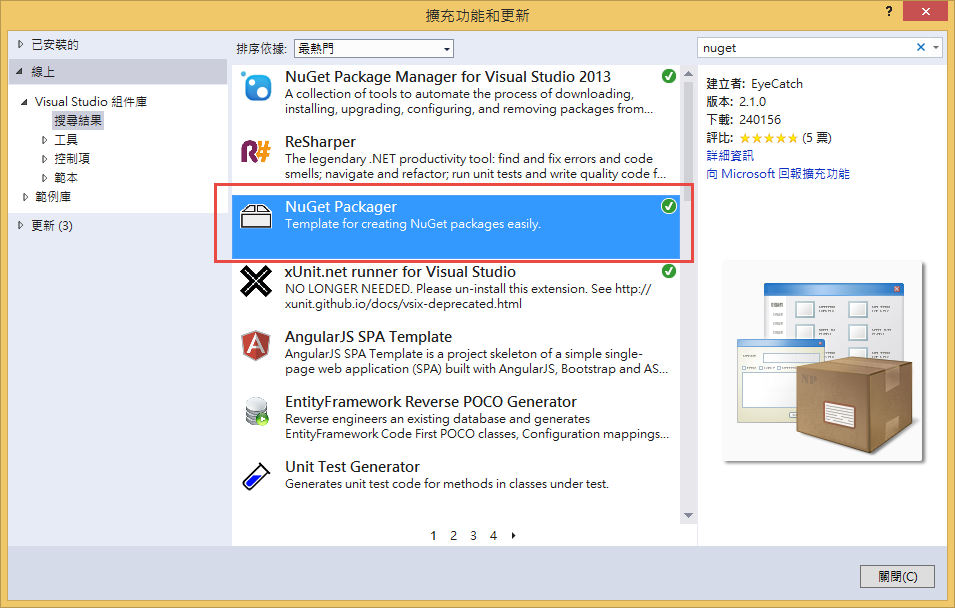Click the NuGet Packager preview image
This screenshot has width=955, height=608.
point(823,361)
